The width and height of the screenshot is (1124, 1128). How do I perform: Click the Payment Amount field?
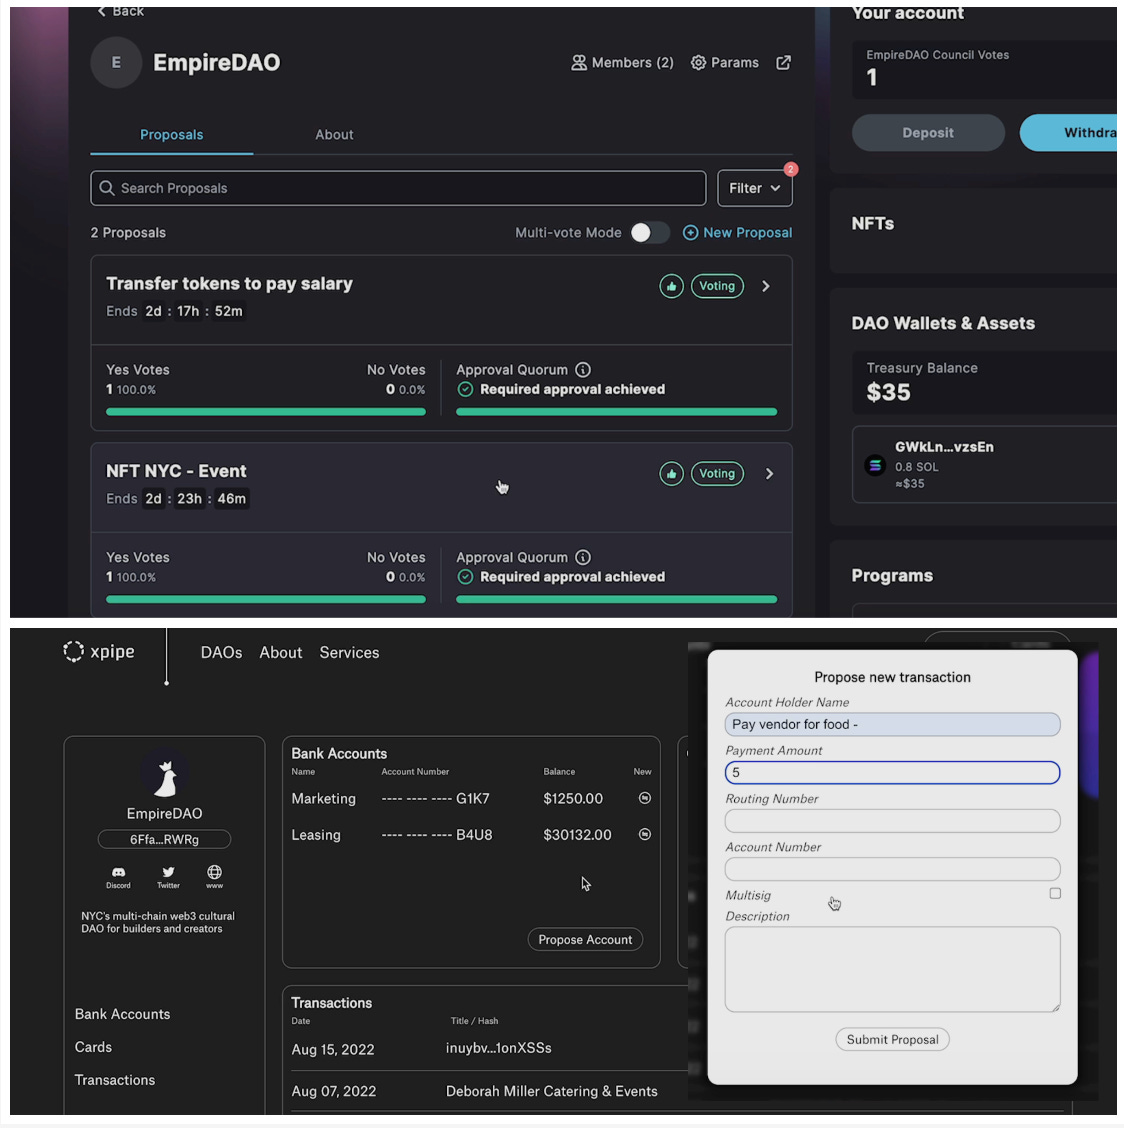click(x=892, y=772)
